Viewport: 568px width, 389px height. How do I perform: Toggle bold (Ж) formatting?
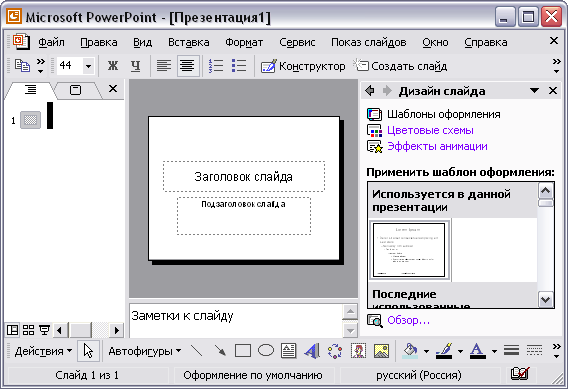click(113, 66)
